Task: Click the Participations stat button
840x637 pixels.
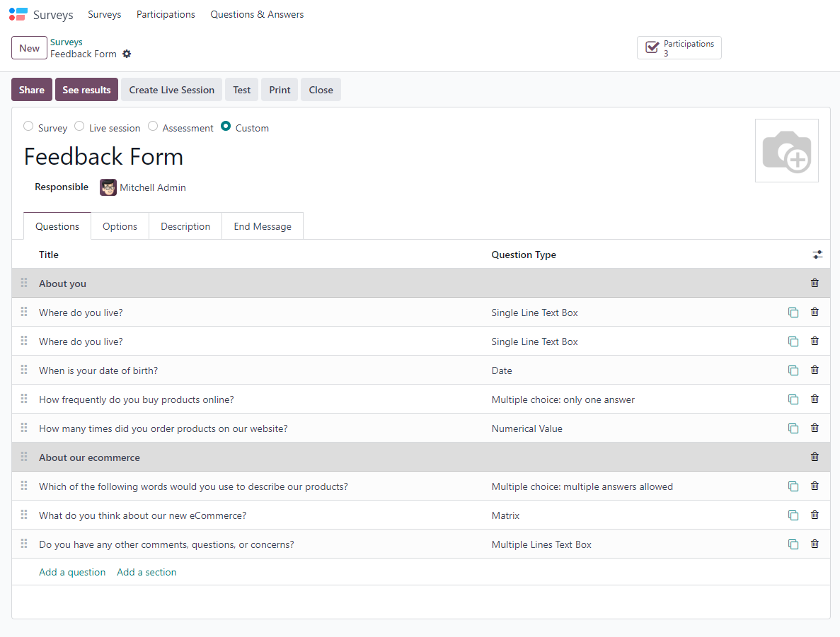Action: [x=679, y=48]
